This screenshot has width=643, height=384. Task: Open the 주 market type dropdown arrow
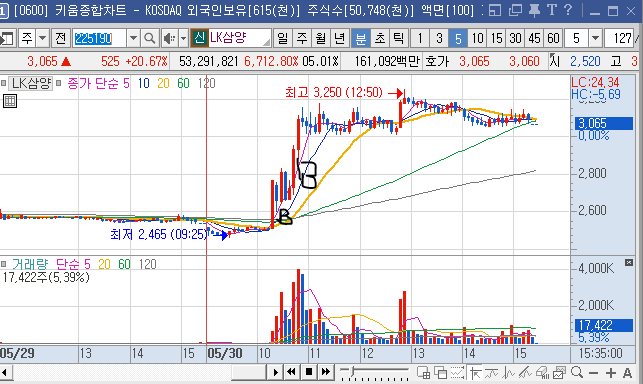43,39
